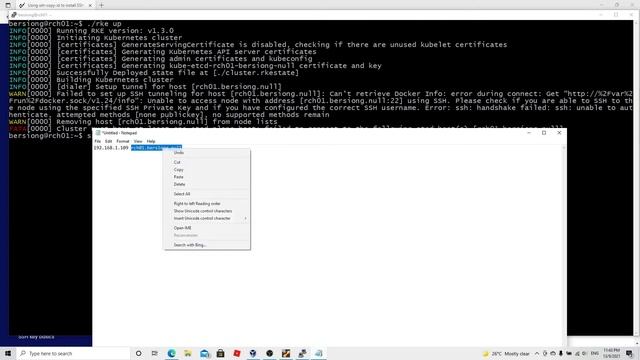Choose Copy in the context menu
This screenshot has width=640, height=360.
[207, 169]
